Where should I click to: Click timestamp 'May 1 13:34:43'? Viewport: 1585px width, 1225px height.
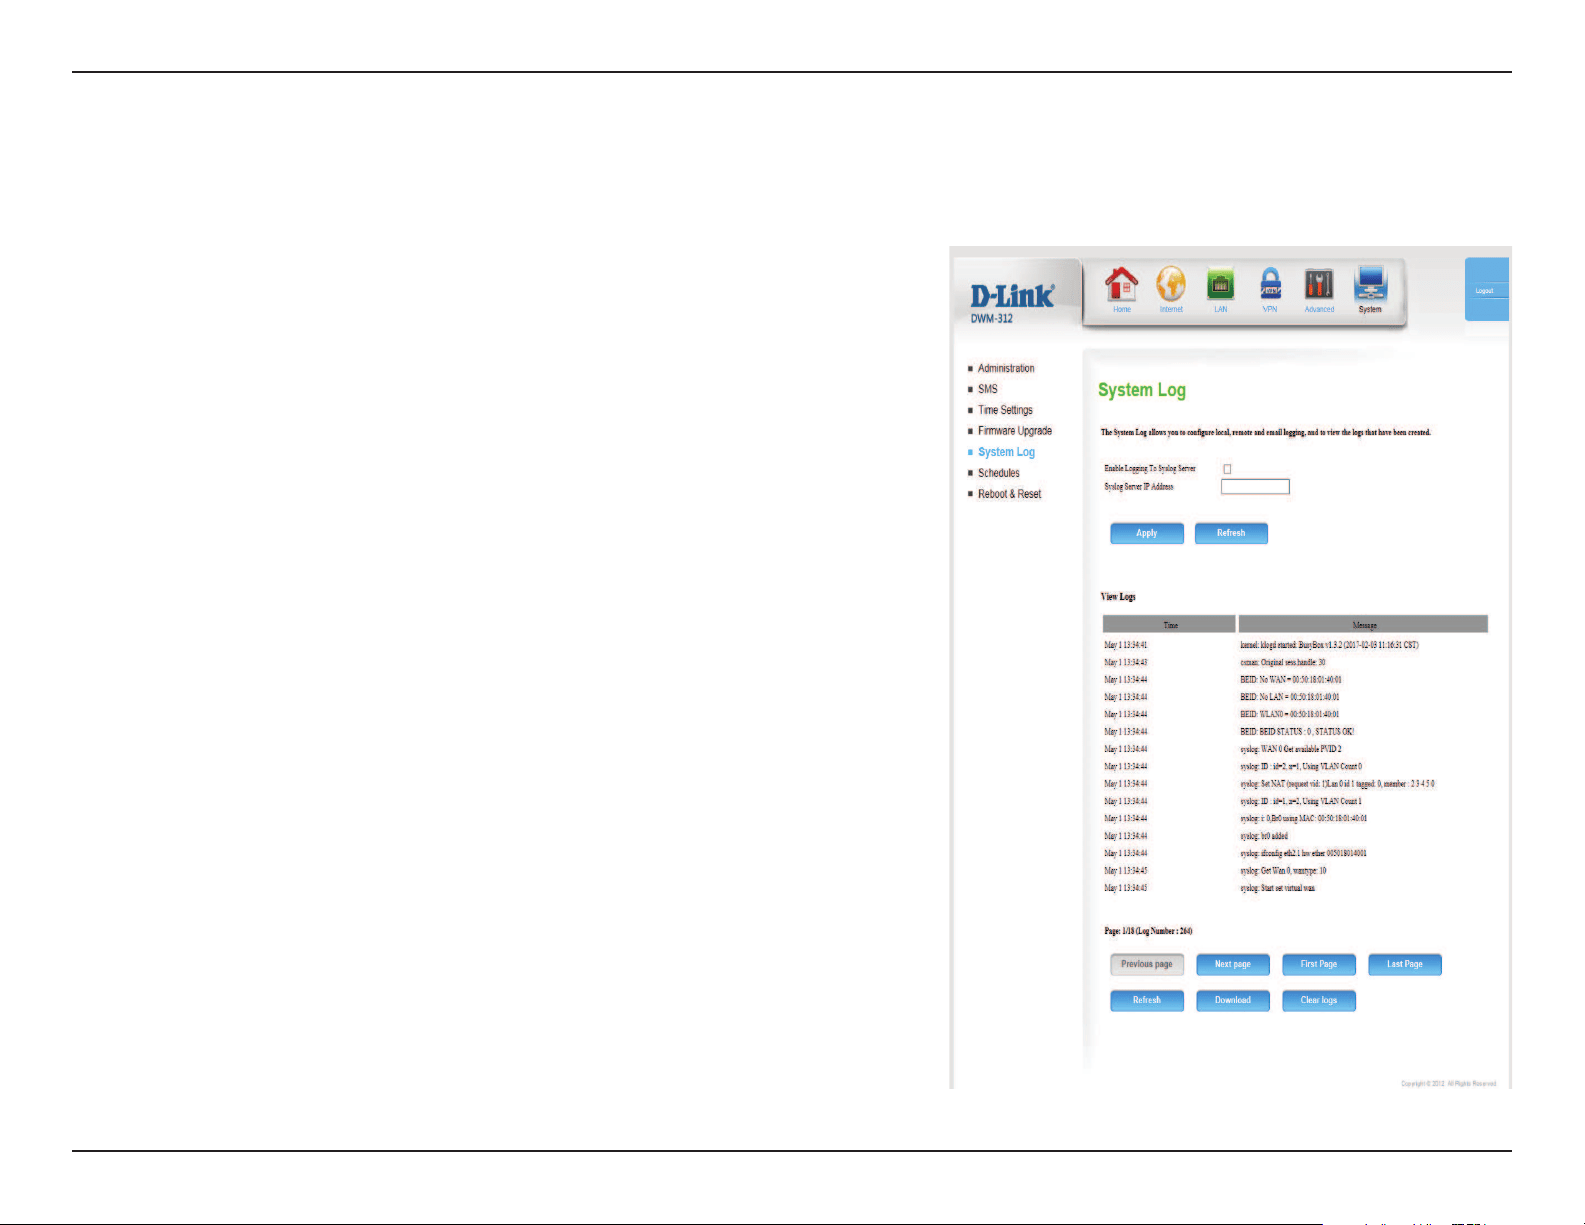tap(1126, 662)
